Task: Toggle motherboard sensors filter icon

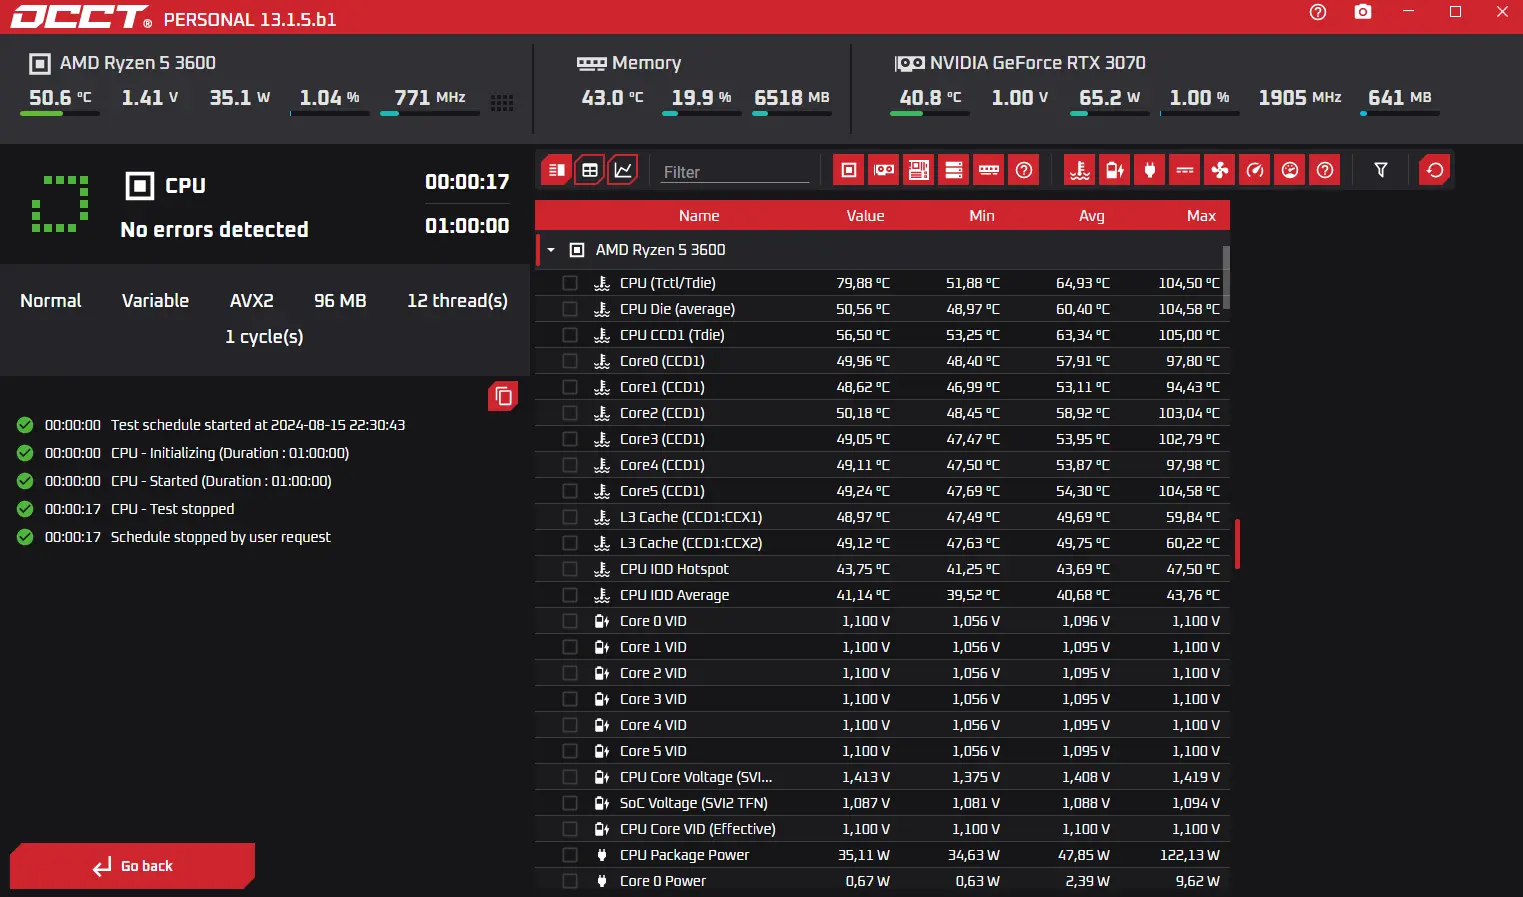Action: click(x=919, y=170)
